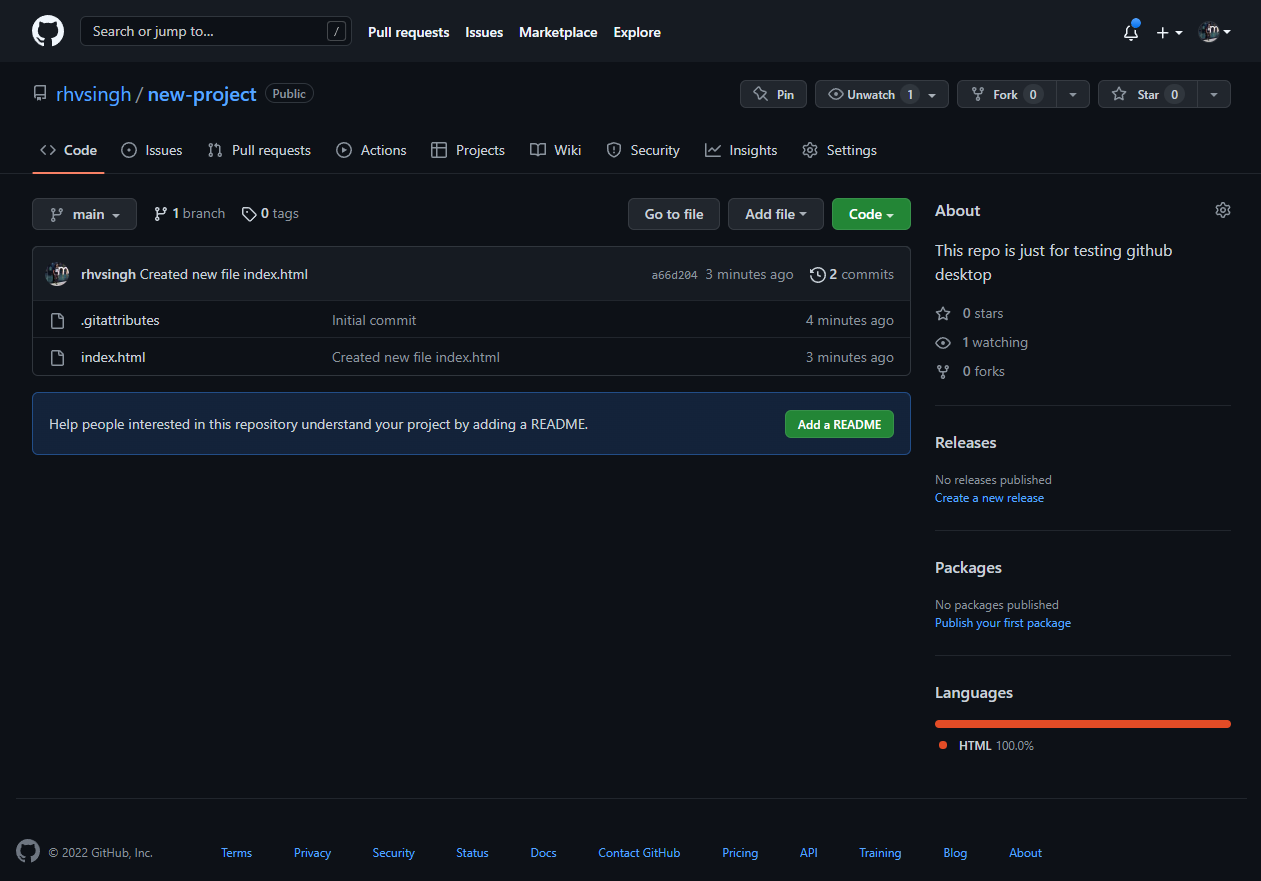This screenshot has width=1261, height=881.
Task: Switch to the Code tab
Action: [x=68, y=150]
